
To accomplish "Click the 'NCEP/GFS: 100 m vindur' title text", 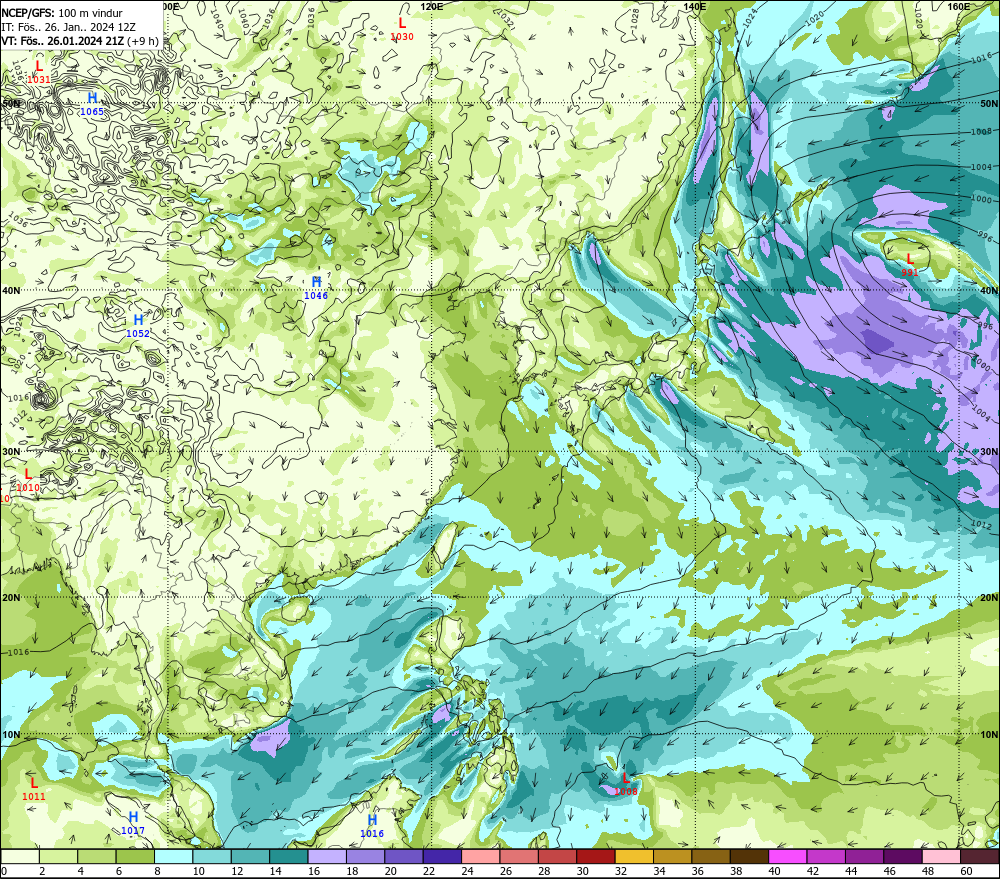I will [x=62, y=13].
